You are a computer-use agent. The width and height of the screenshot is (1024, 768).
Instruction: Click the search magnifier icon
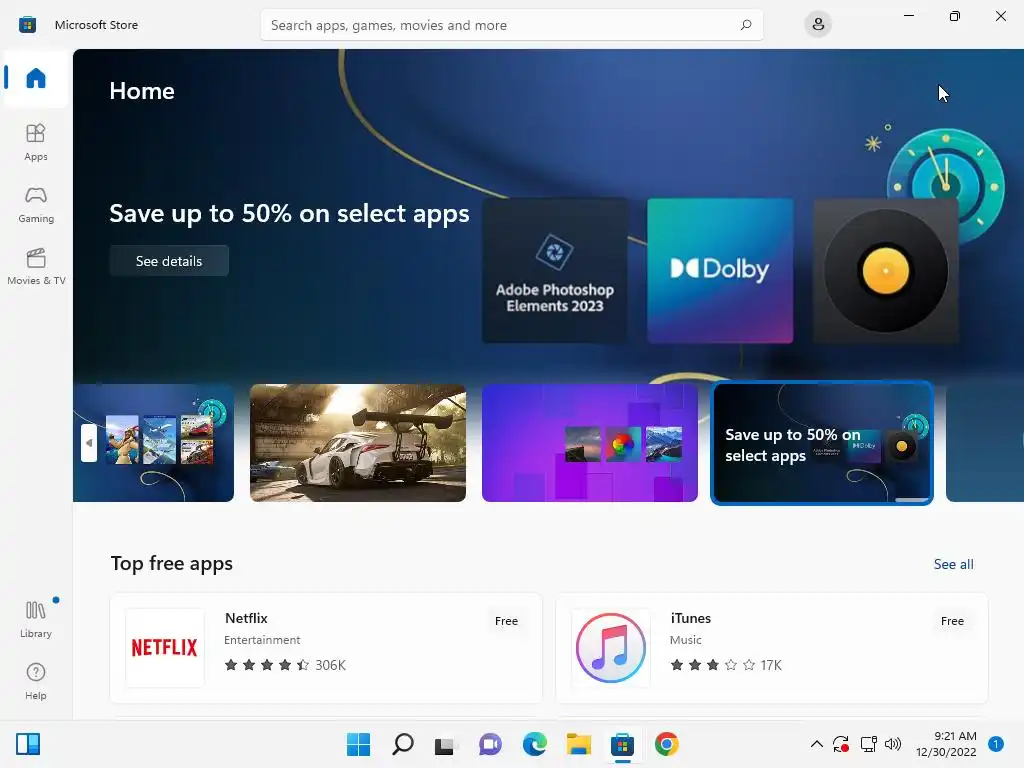point(746,25)
